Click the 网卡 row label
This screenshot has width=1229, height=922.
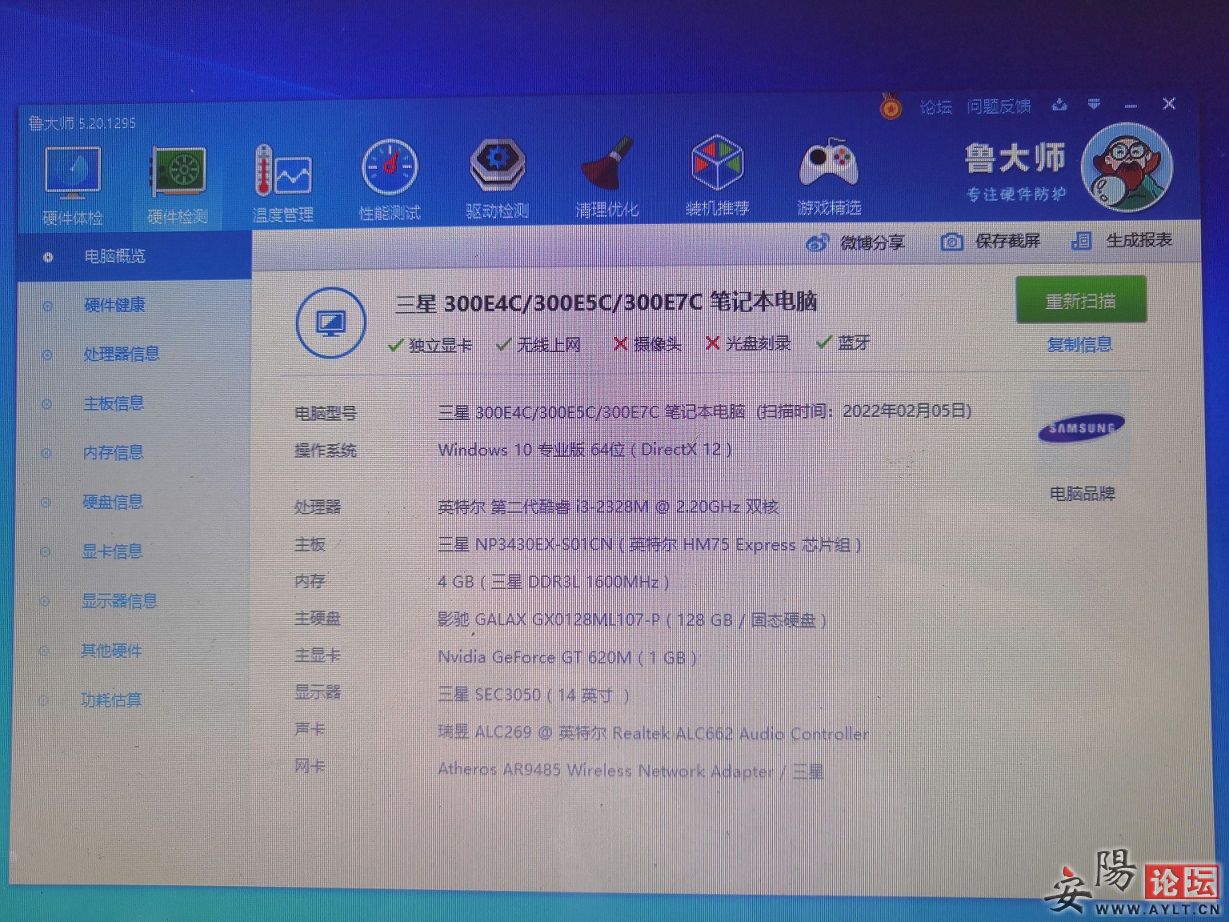310,767
